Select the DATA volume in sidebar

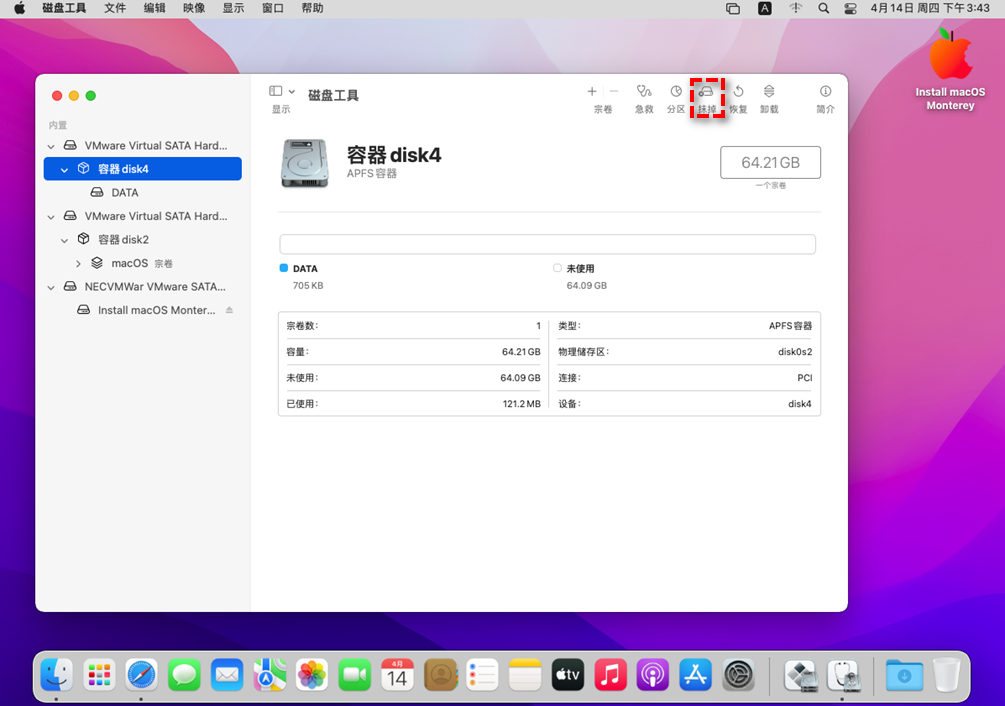click(x=142, y=192)
